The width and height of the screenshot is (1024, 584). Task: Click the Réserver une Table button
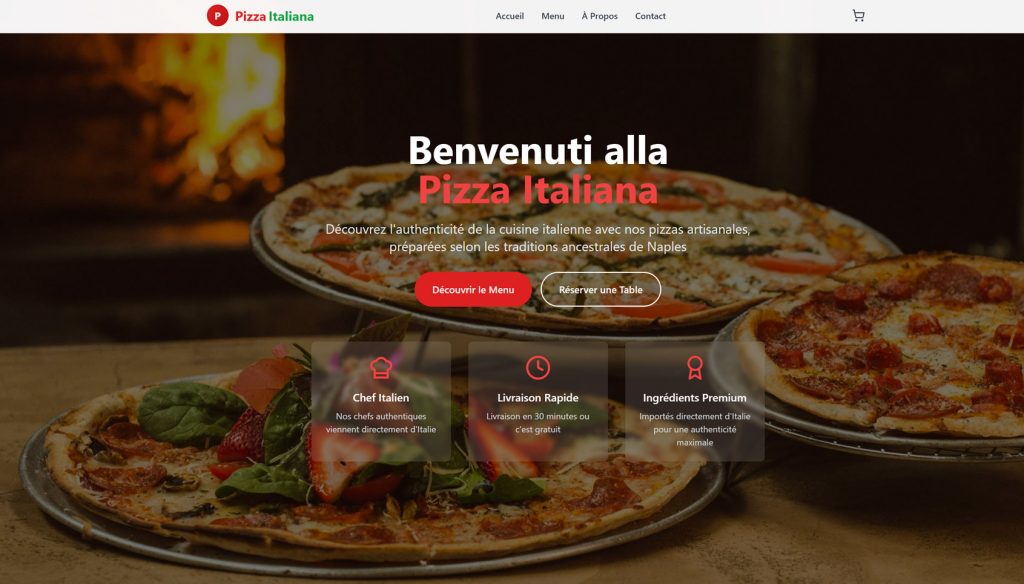point(601,289)
